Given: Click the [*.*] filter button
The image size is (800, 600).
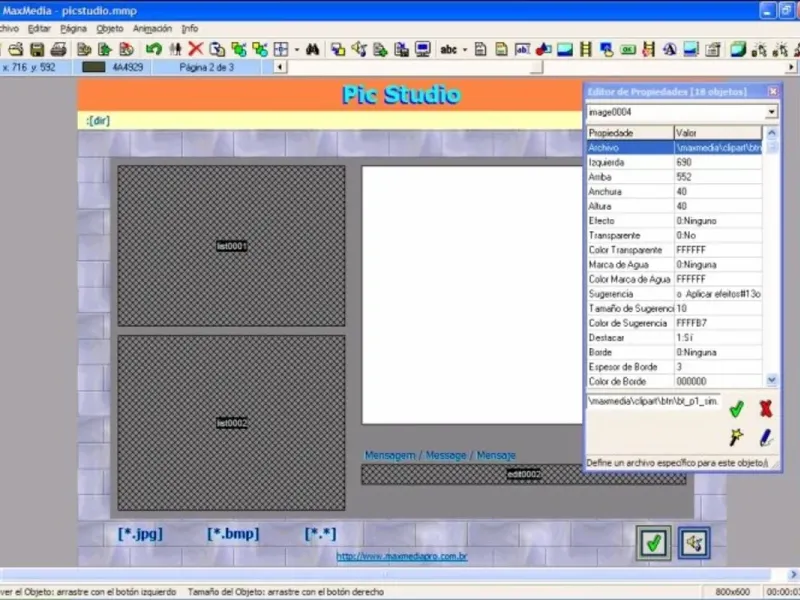Looking at the screenshot, I should 320,534.
